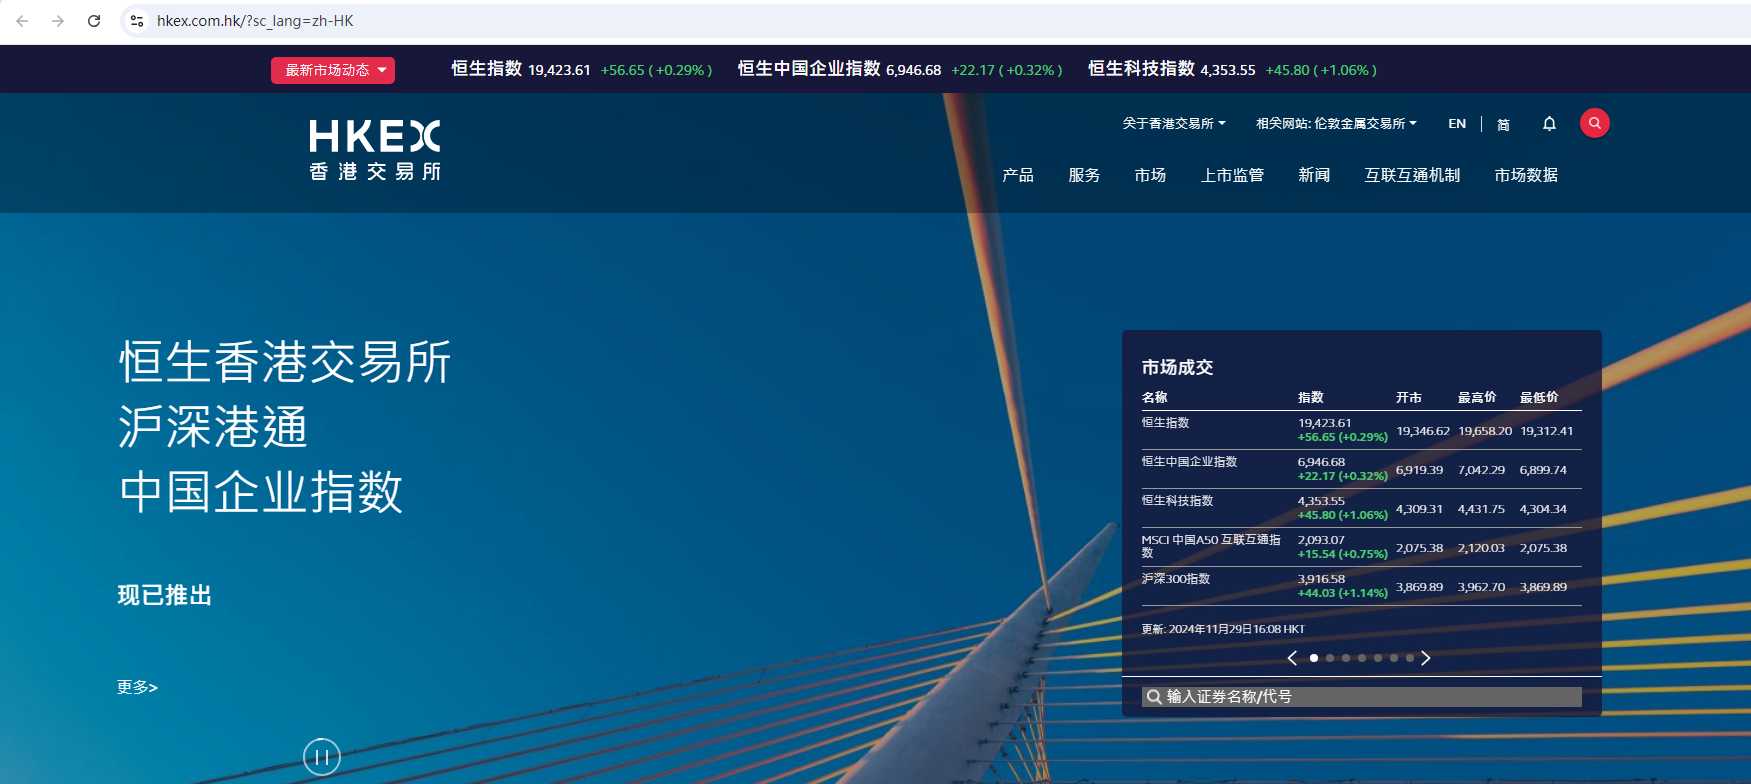Screen dimensions: 1751x784
Task: Click the high value 7,042.29
Action: coord(1481,470)
